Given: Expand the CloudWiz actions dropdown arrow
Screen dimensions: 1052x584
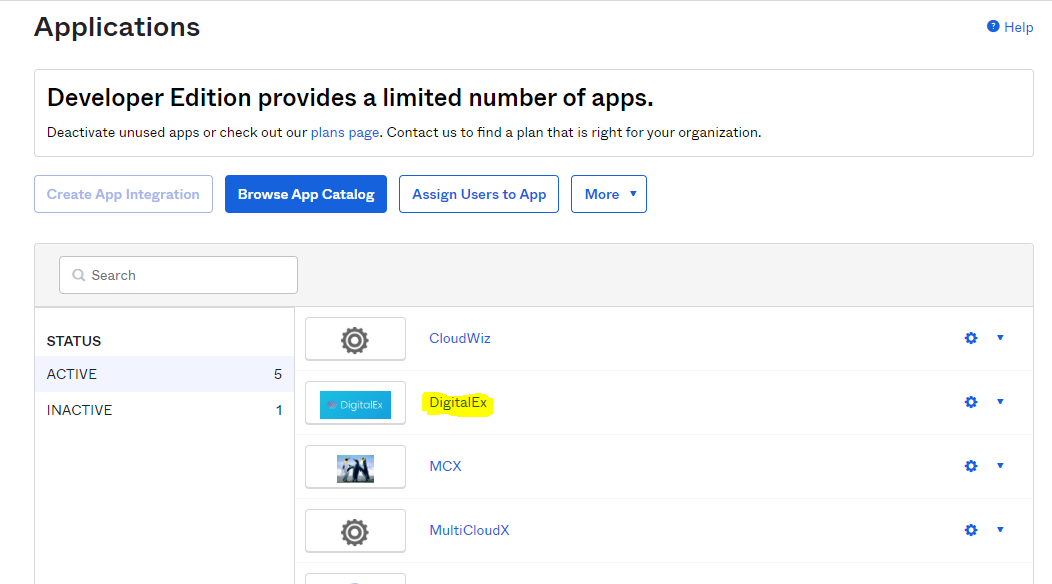Looking at the screenshot, I should coord(1000,338).
